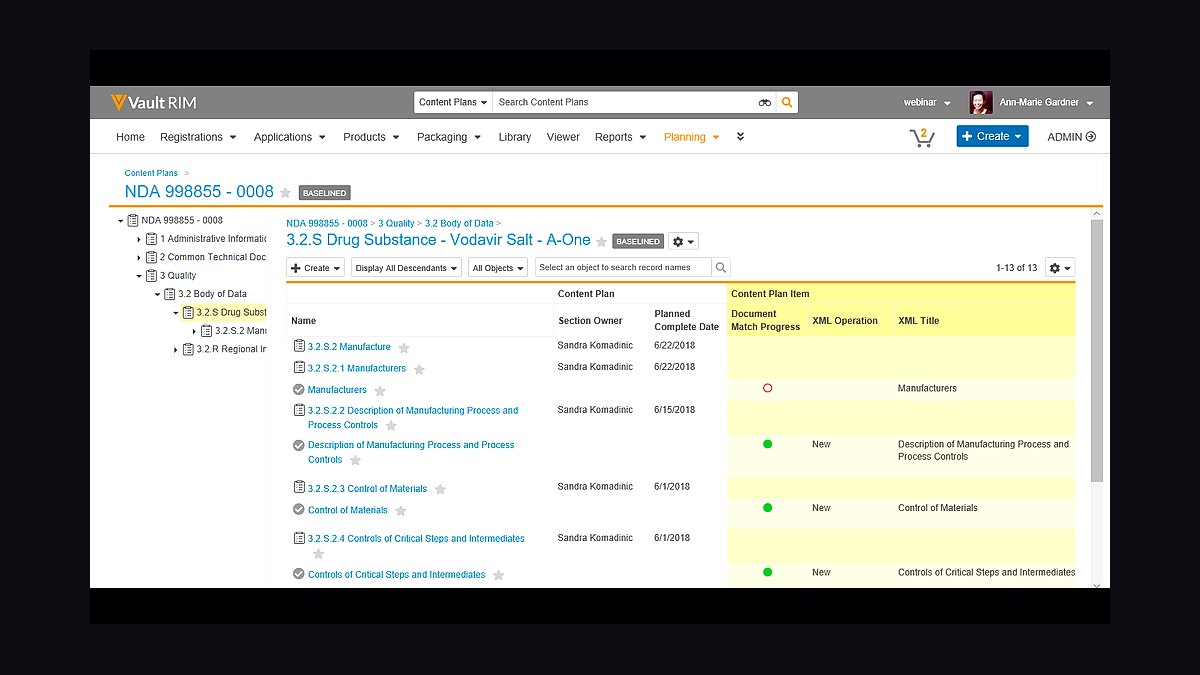This screenshot has width=1200, height=675.
Task: Click the red empty circle match indicator
Action: click(x=768, y=388)
